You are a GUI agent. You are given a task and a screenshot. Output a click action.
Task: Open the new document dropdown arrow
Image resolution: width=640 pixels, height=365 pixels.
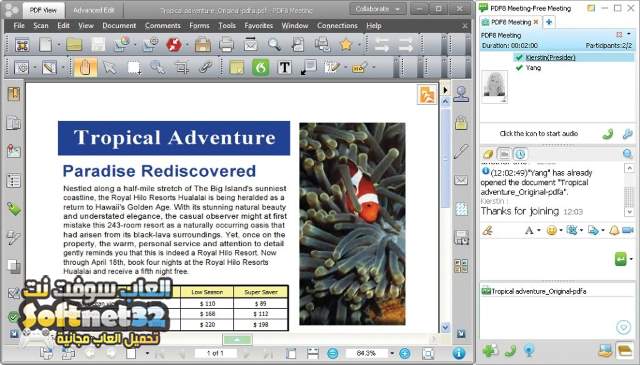tap(59, 45)
